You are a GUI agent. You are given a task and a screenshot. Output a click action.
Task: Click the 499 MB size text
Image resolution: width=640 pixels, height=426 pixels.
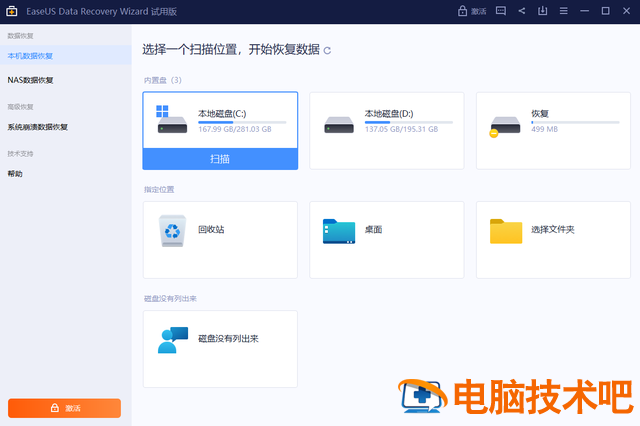pyautogui.click(x=544, y=129)
